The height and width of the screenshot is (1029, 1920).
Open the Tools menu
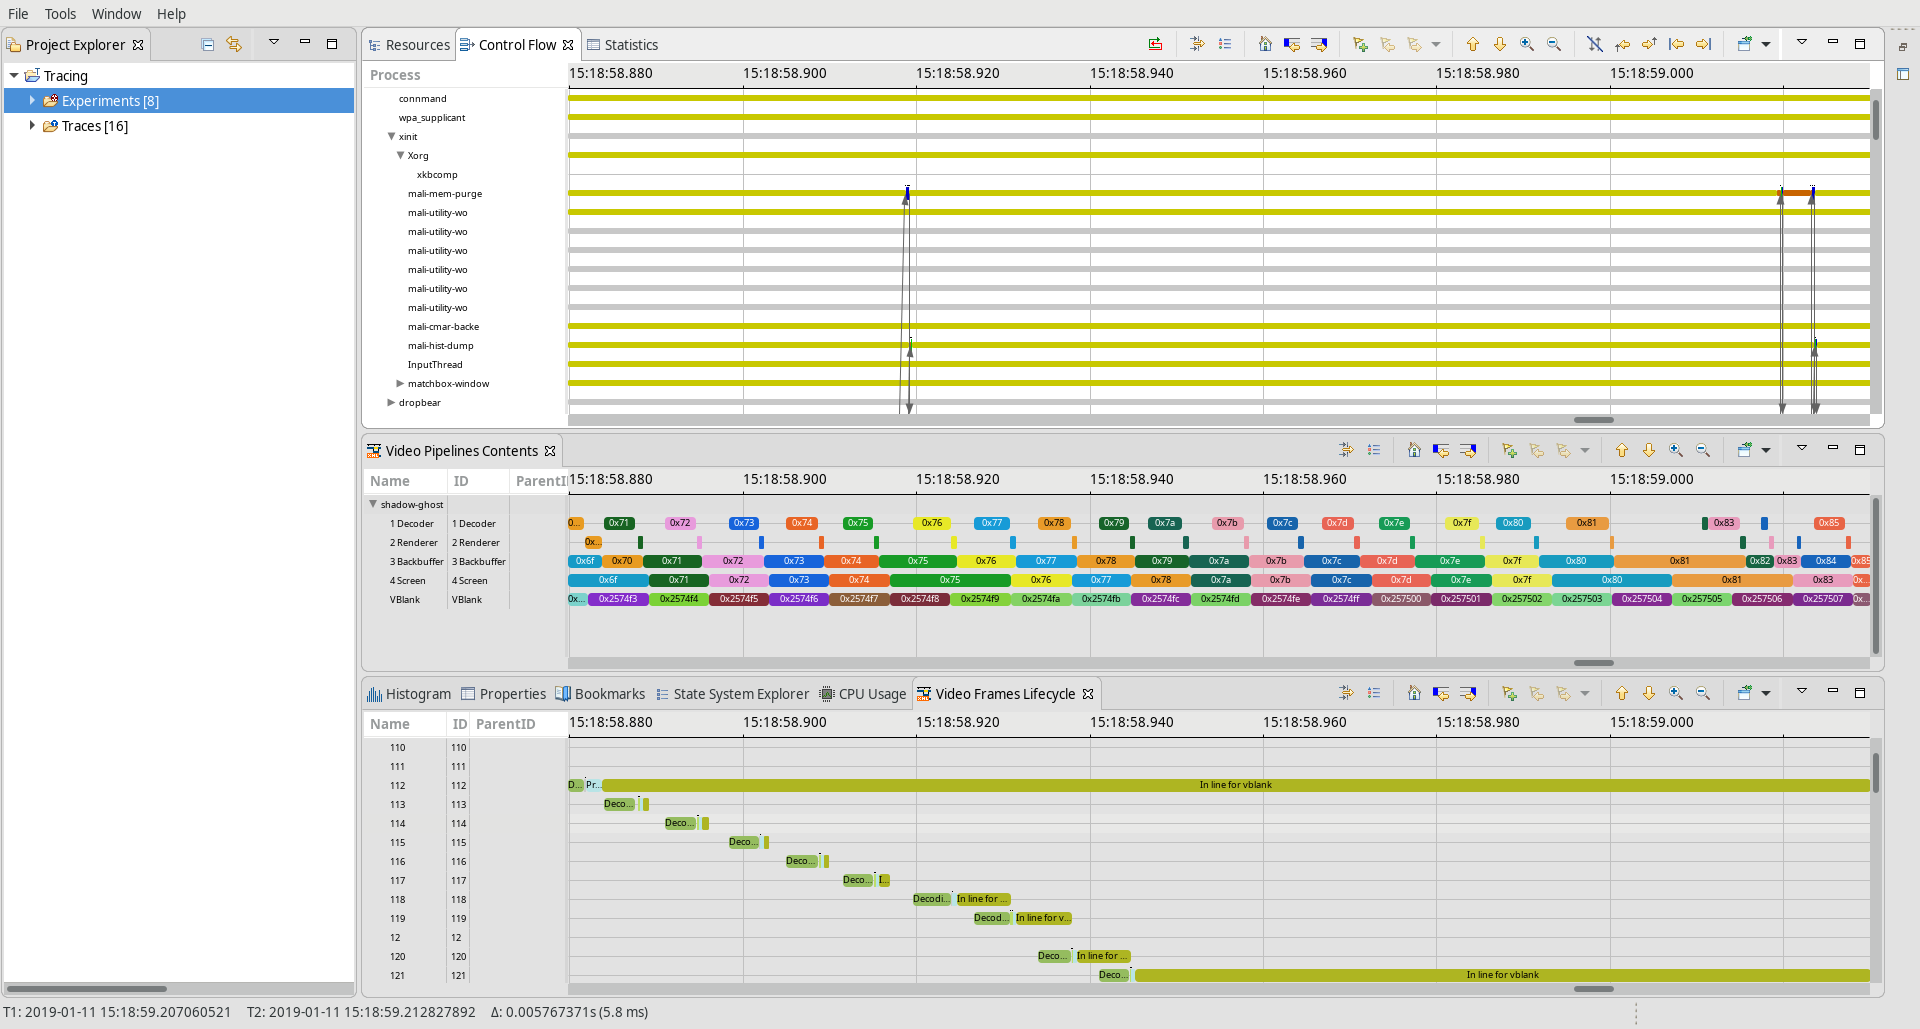click(60, 14)
